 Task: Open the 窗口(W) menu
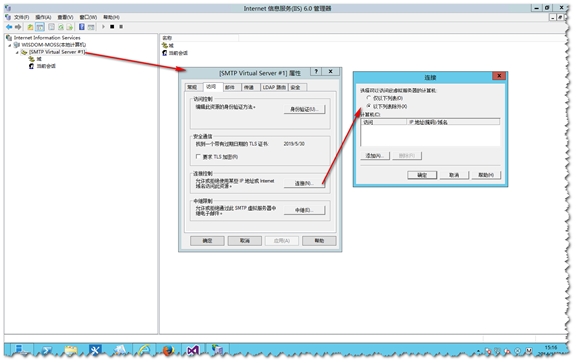[x=88, y=17]
